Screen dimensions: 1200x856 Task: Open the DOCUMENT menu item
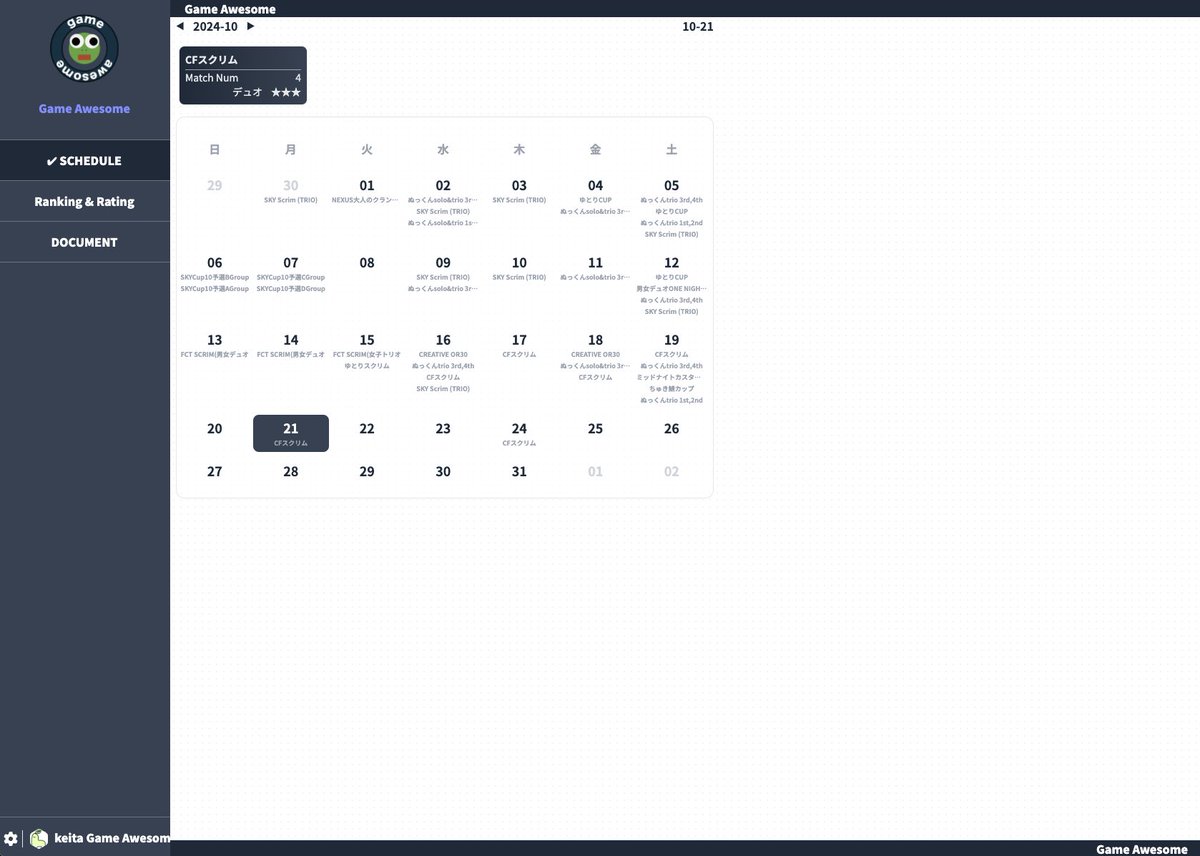(x=85, y=242)
